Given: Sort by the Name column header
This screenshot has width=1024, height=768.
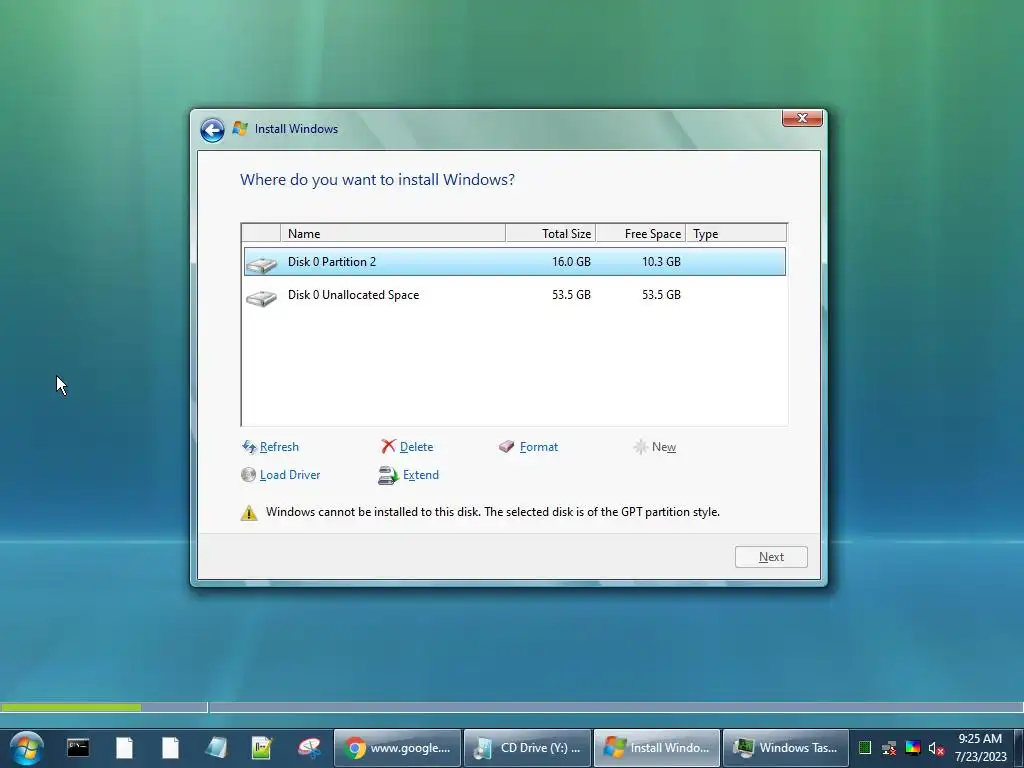Looking at the screenshot, I should (x=392, y=233).
